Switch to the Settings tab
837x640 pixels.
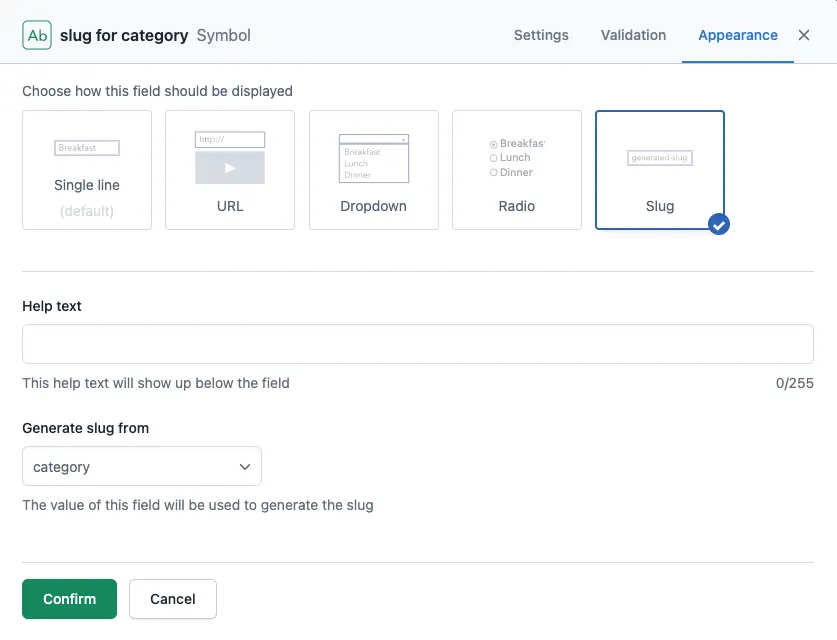click(541, 35)
